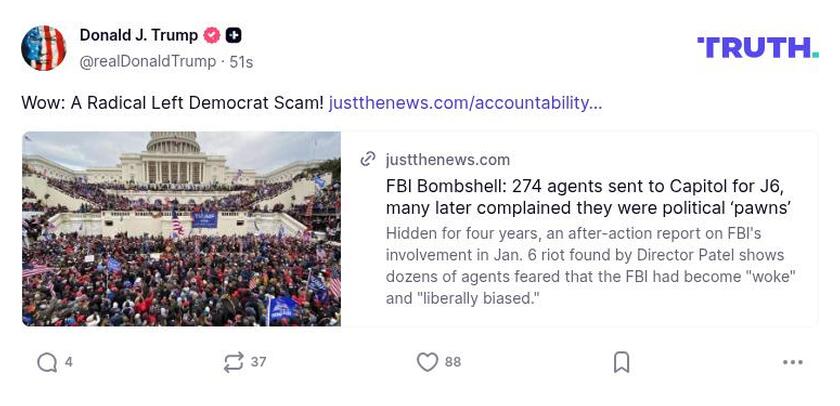Screen dimensions: 840x406
Task: Like the post with the heart icon
Action: [x=427, y=362]
